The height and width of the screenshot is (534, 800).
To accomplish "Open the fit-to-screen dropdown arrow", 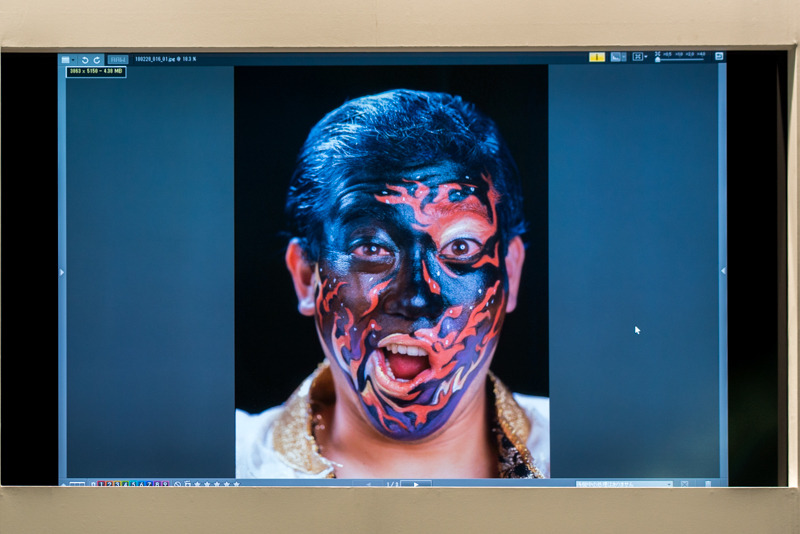I will tap(646, 57).
